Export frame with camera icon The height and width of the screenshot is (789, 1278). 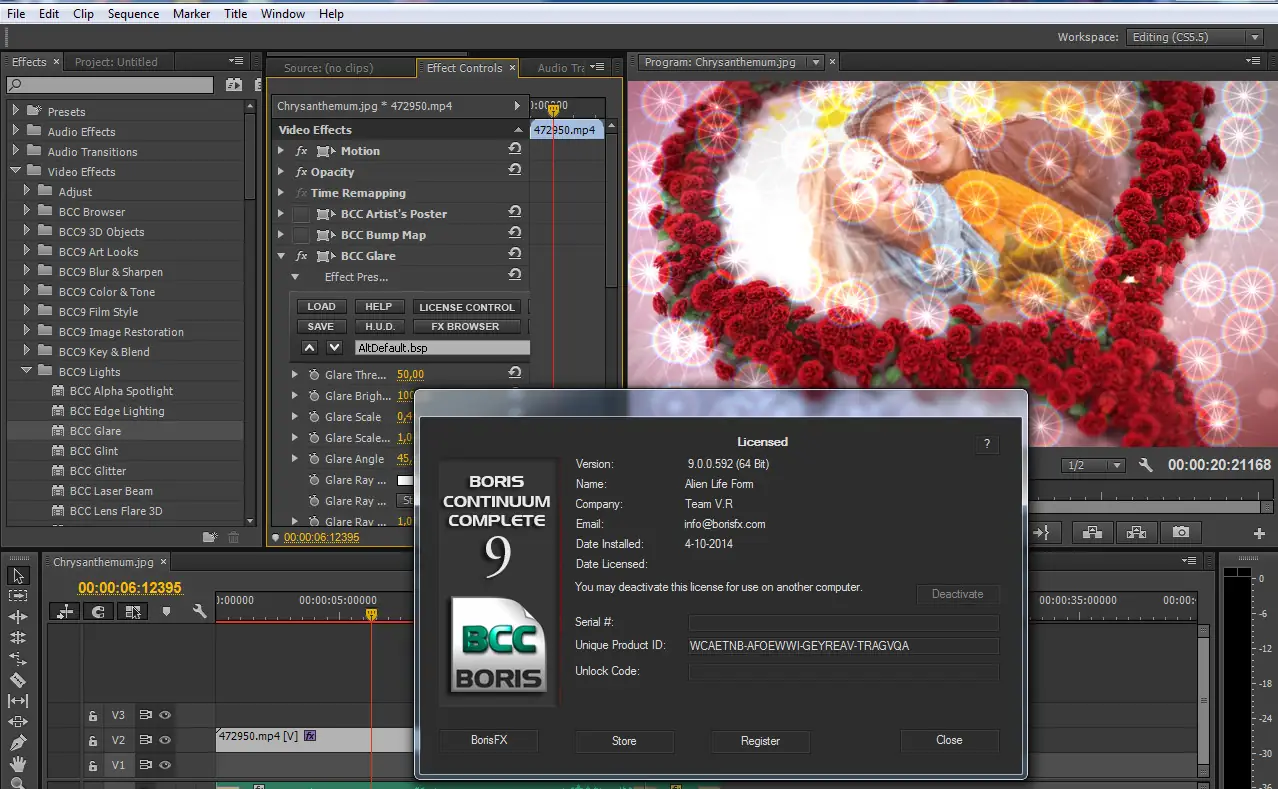point(1181,533)
